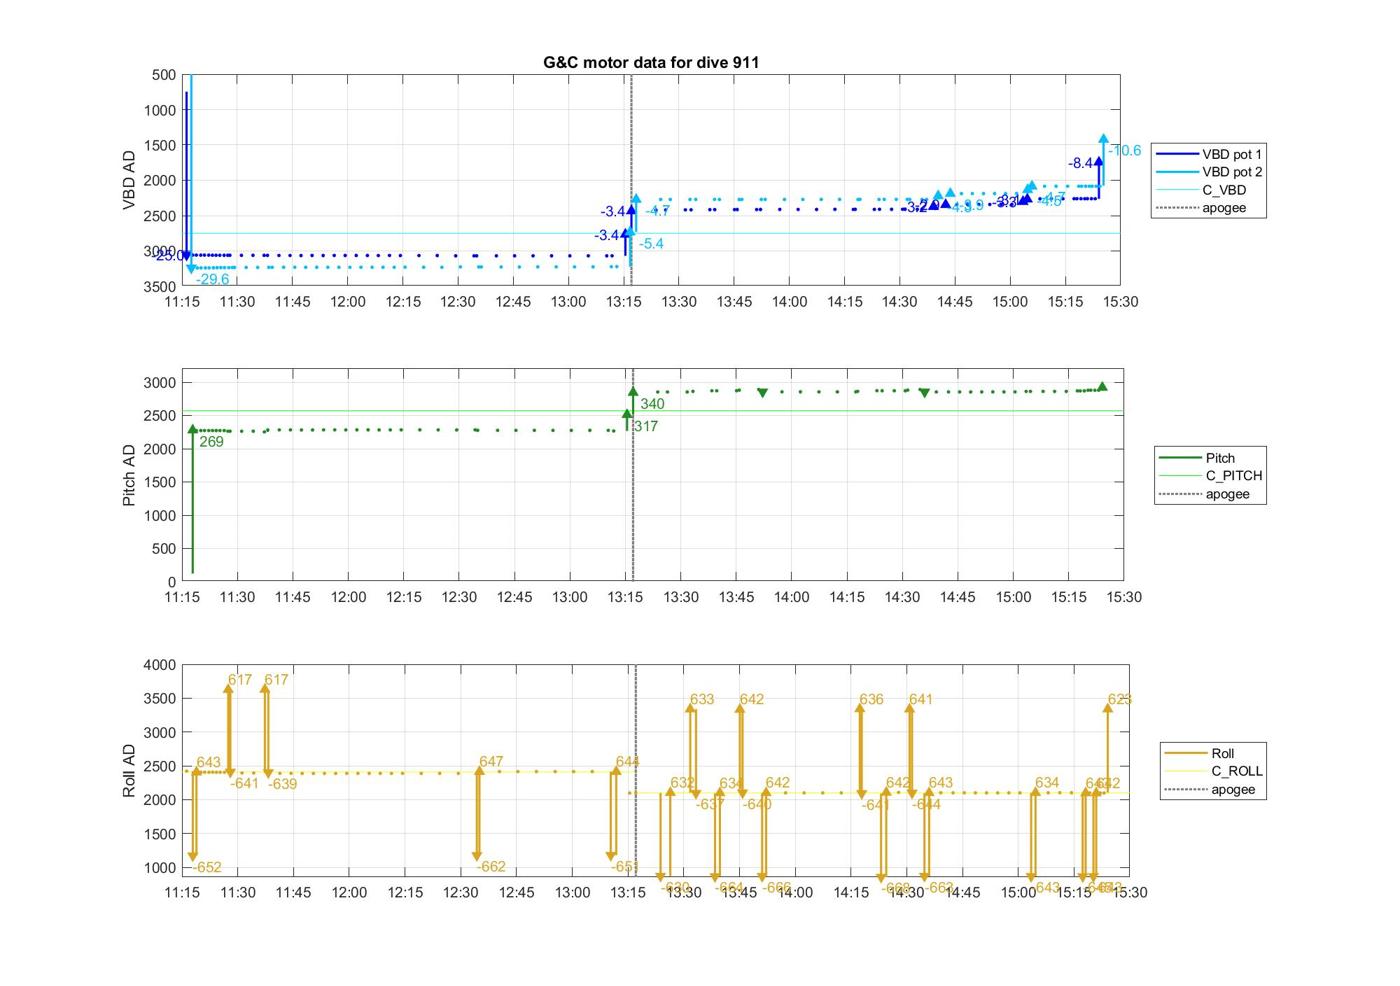
Task: Click the "317" label in the Pitch plot
Action: point(646,427)
